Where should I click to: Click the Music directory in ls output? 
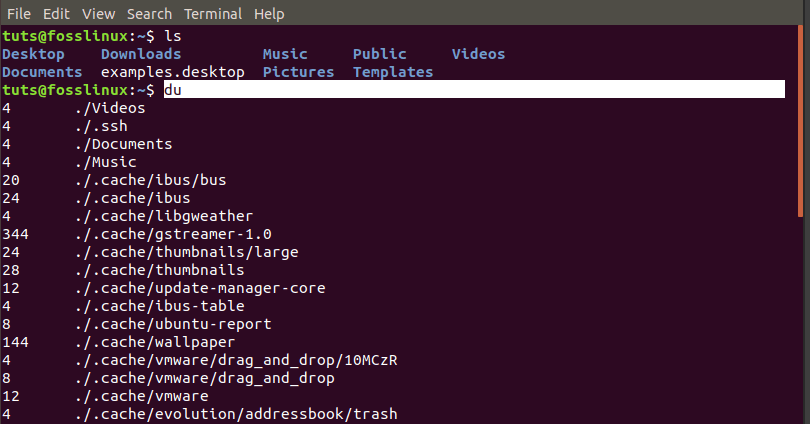click(x=285, y=54)
